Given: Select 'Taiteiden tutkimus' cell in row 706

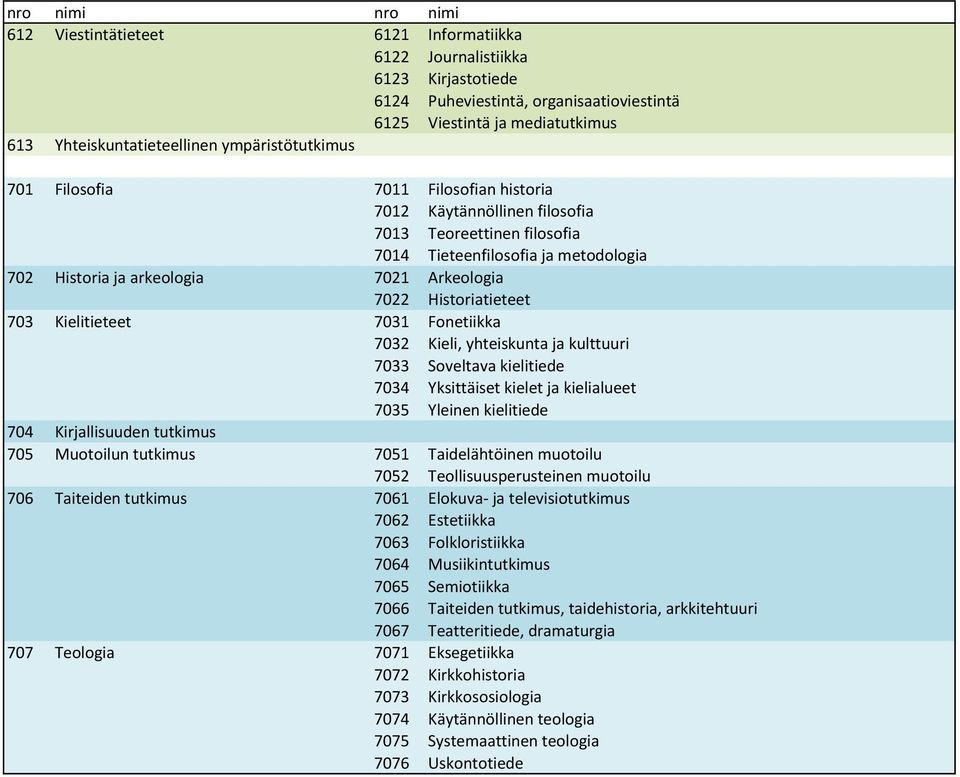Looking at the screenshot, I should 121,498.
